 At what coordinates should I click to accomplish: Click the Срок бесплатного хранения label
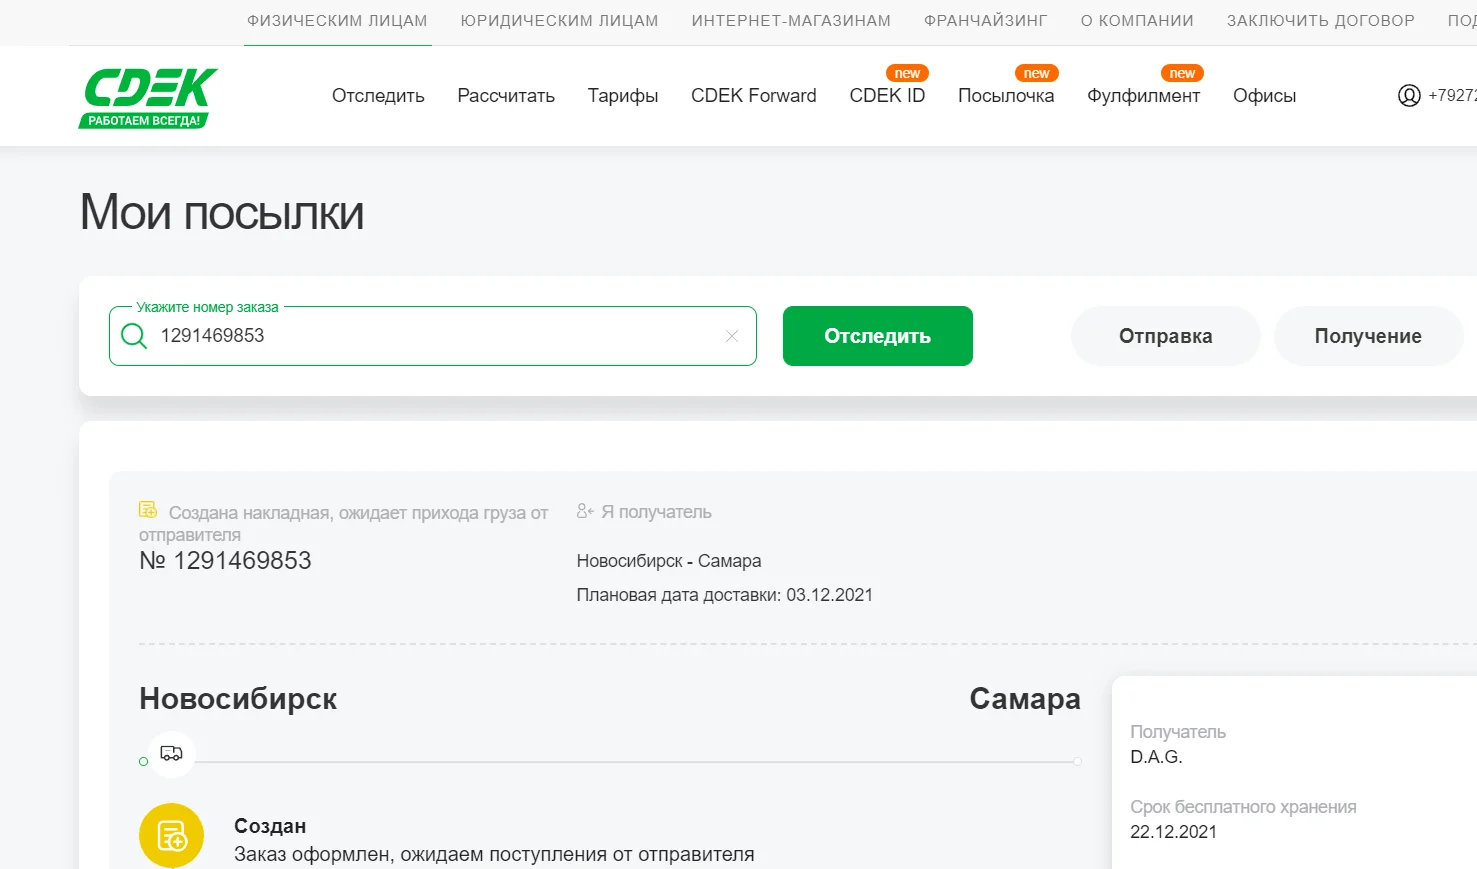pyautogui.click(x=1243, y=807)
